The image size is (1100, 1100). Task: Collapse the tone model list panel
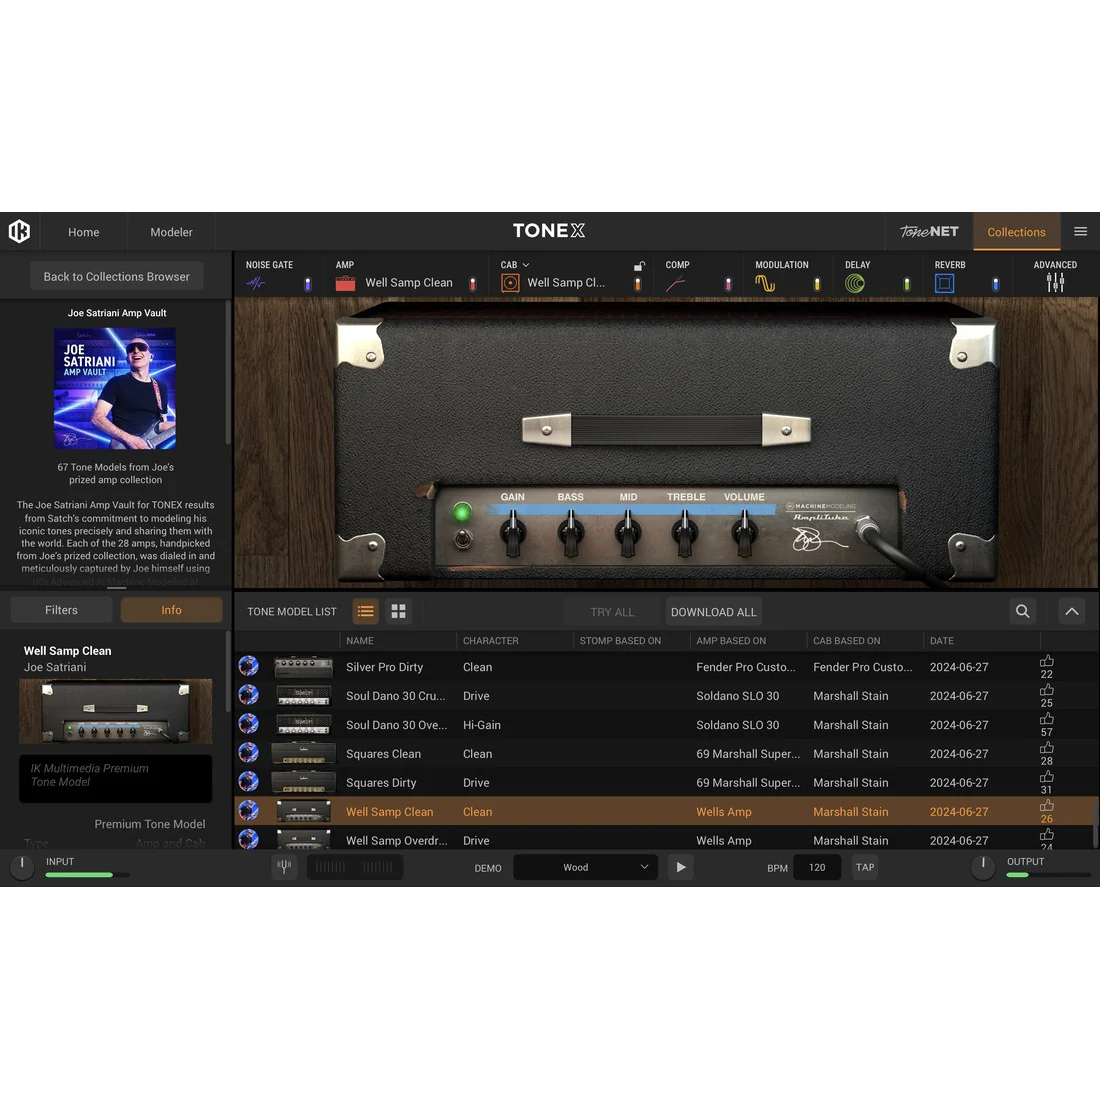click(x=1072, y=612)
